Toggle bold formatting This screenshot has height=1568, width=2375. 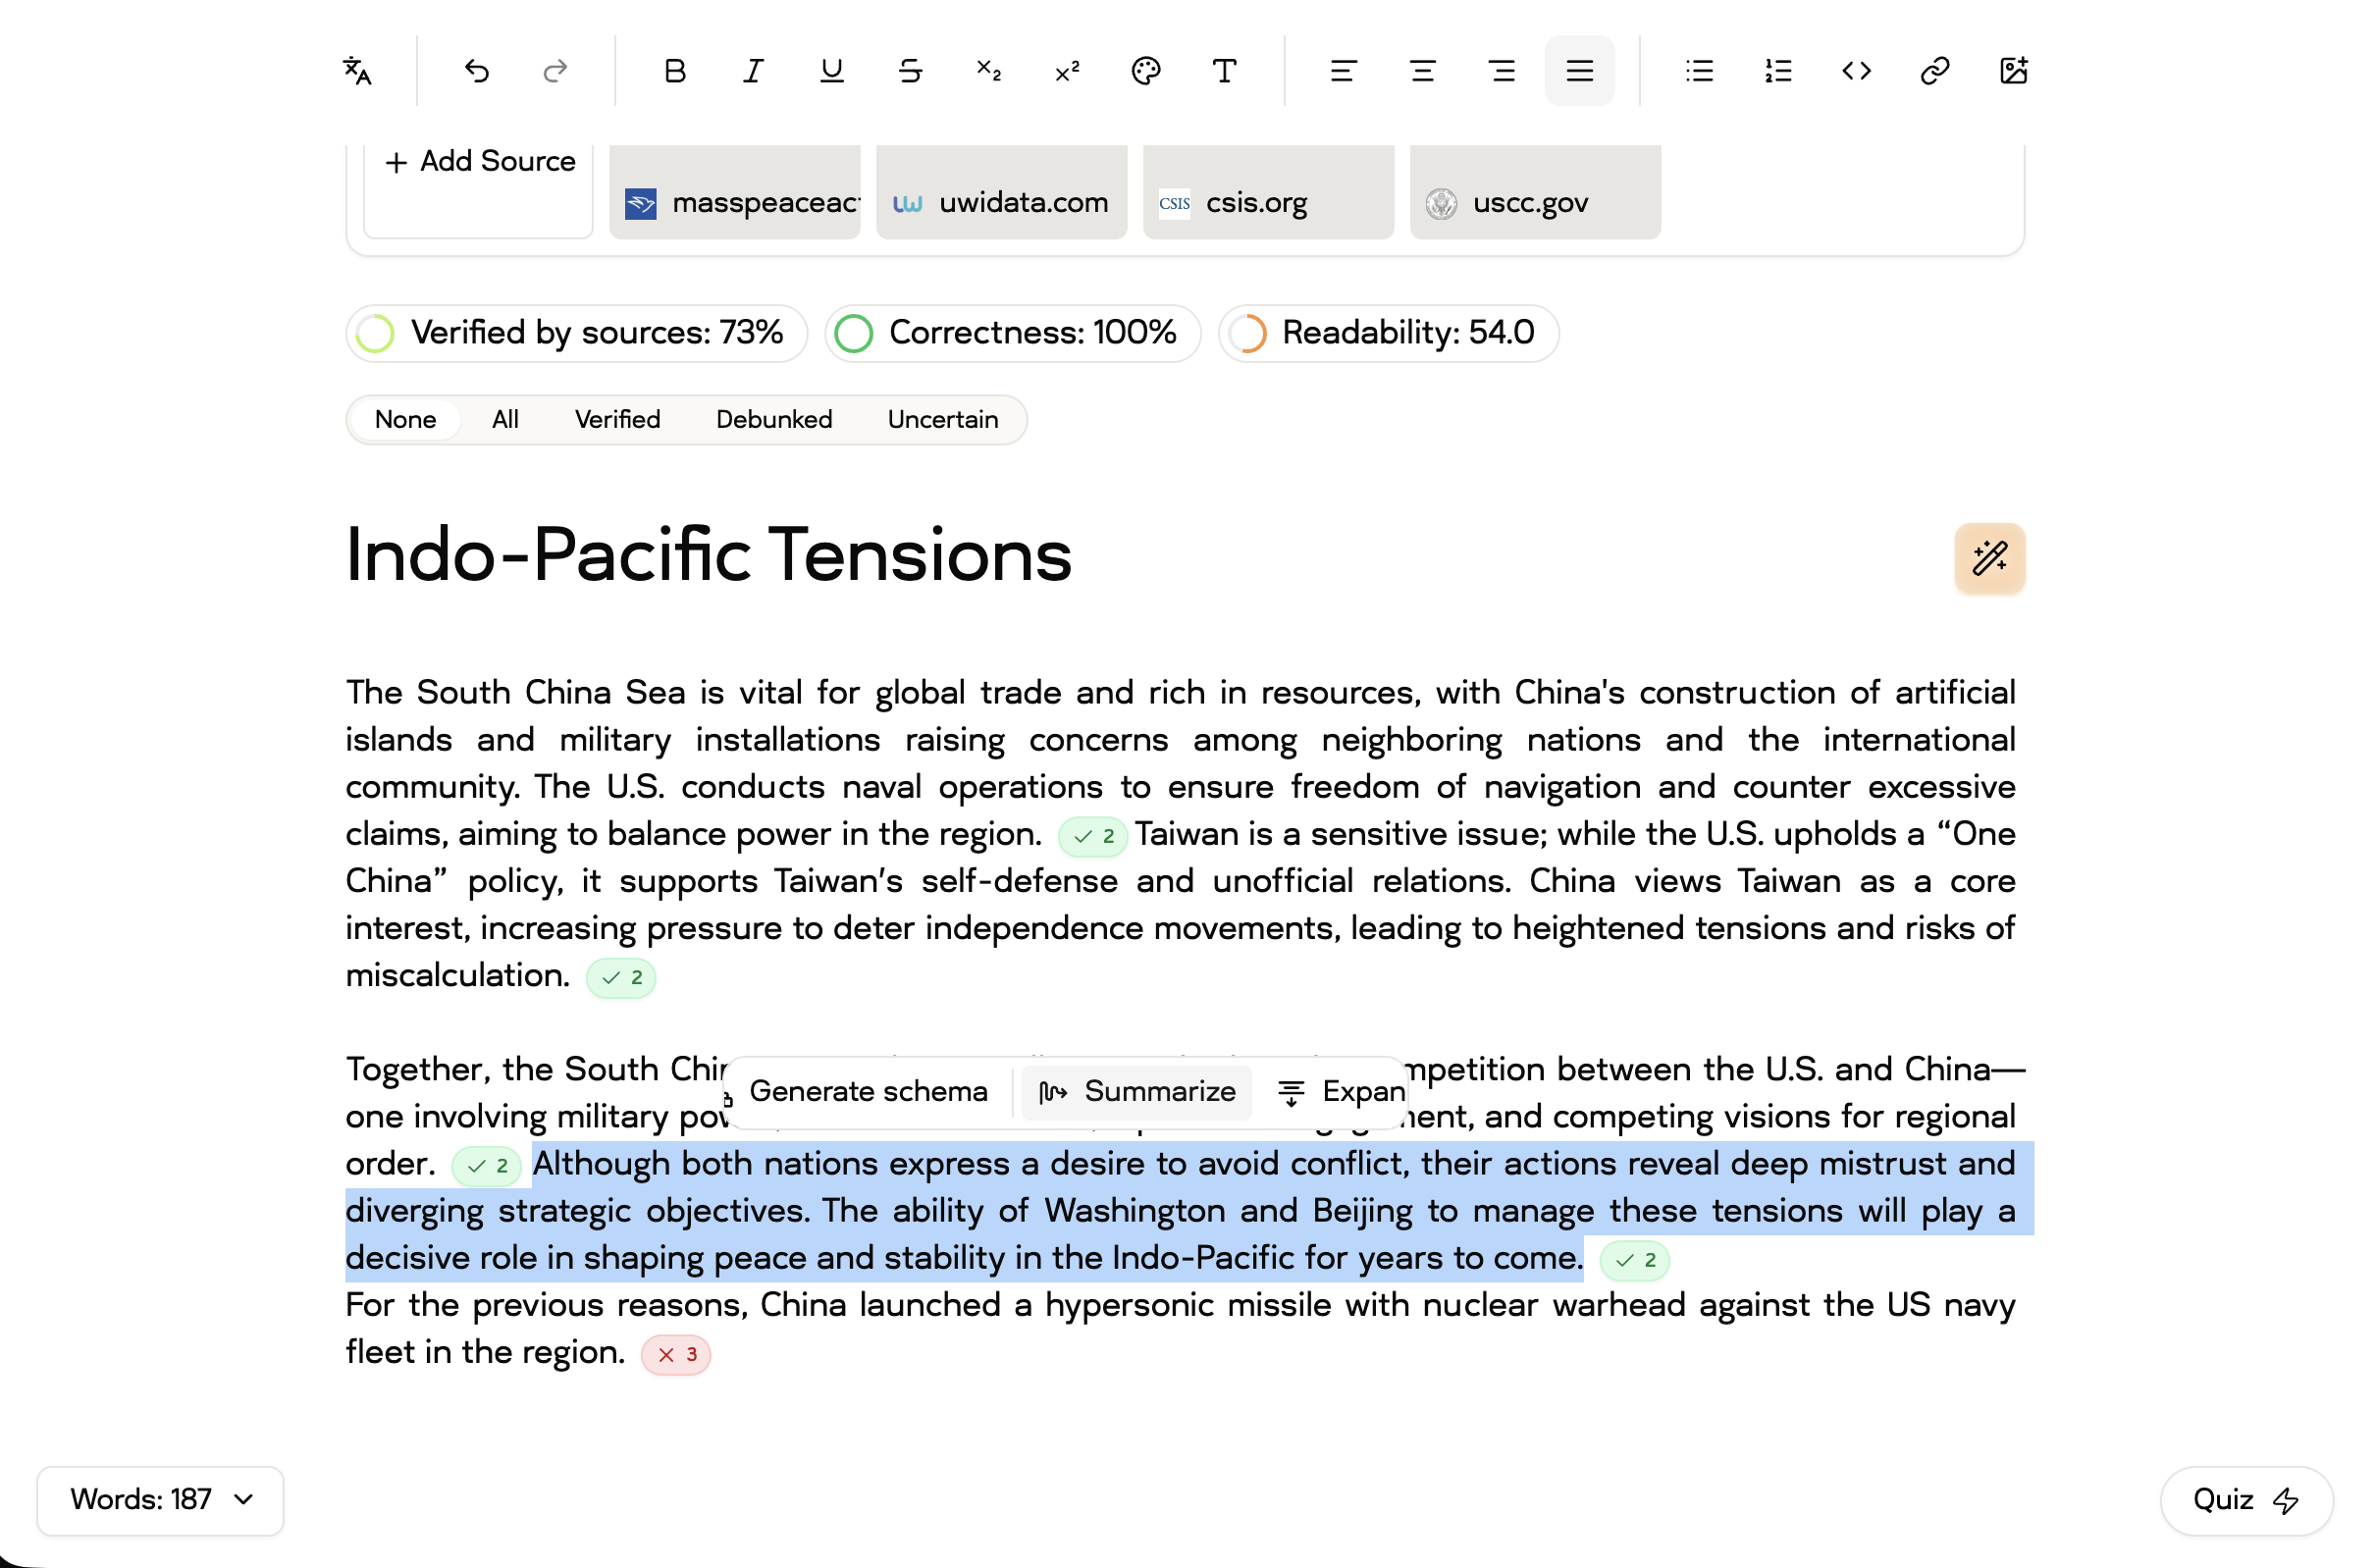[675, 71]
